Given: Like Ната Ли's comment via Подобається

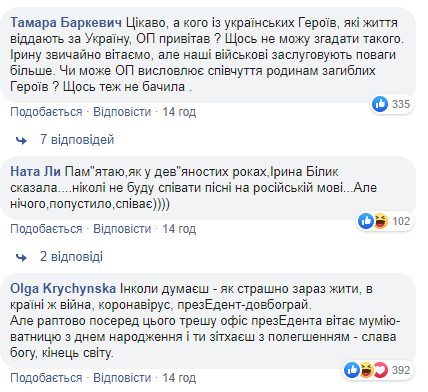Looking at the screenshot, I should 46,229.
